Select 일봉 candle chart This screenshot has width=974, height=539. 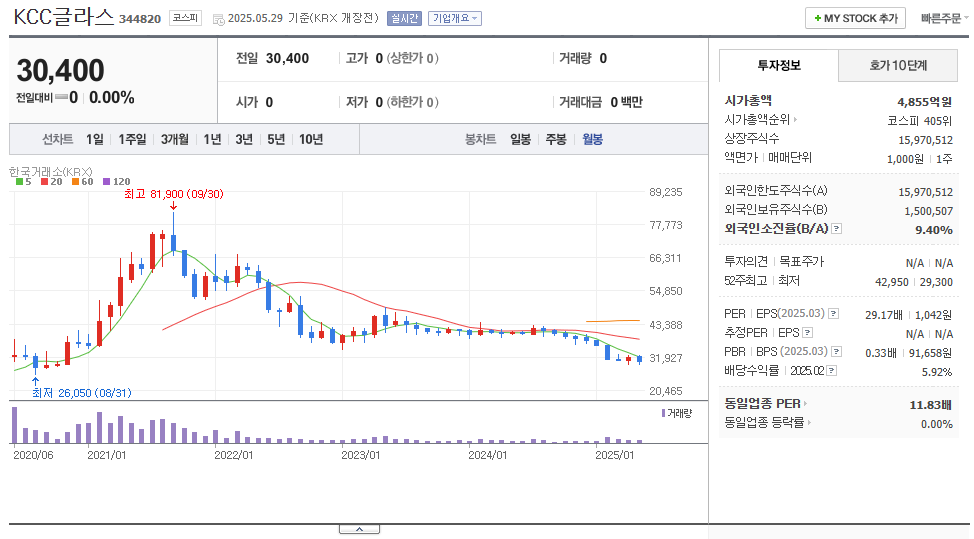[521, 139]
